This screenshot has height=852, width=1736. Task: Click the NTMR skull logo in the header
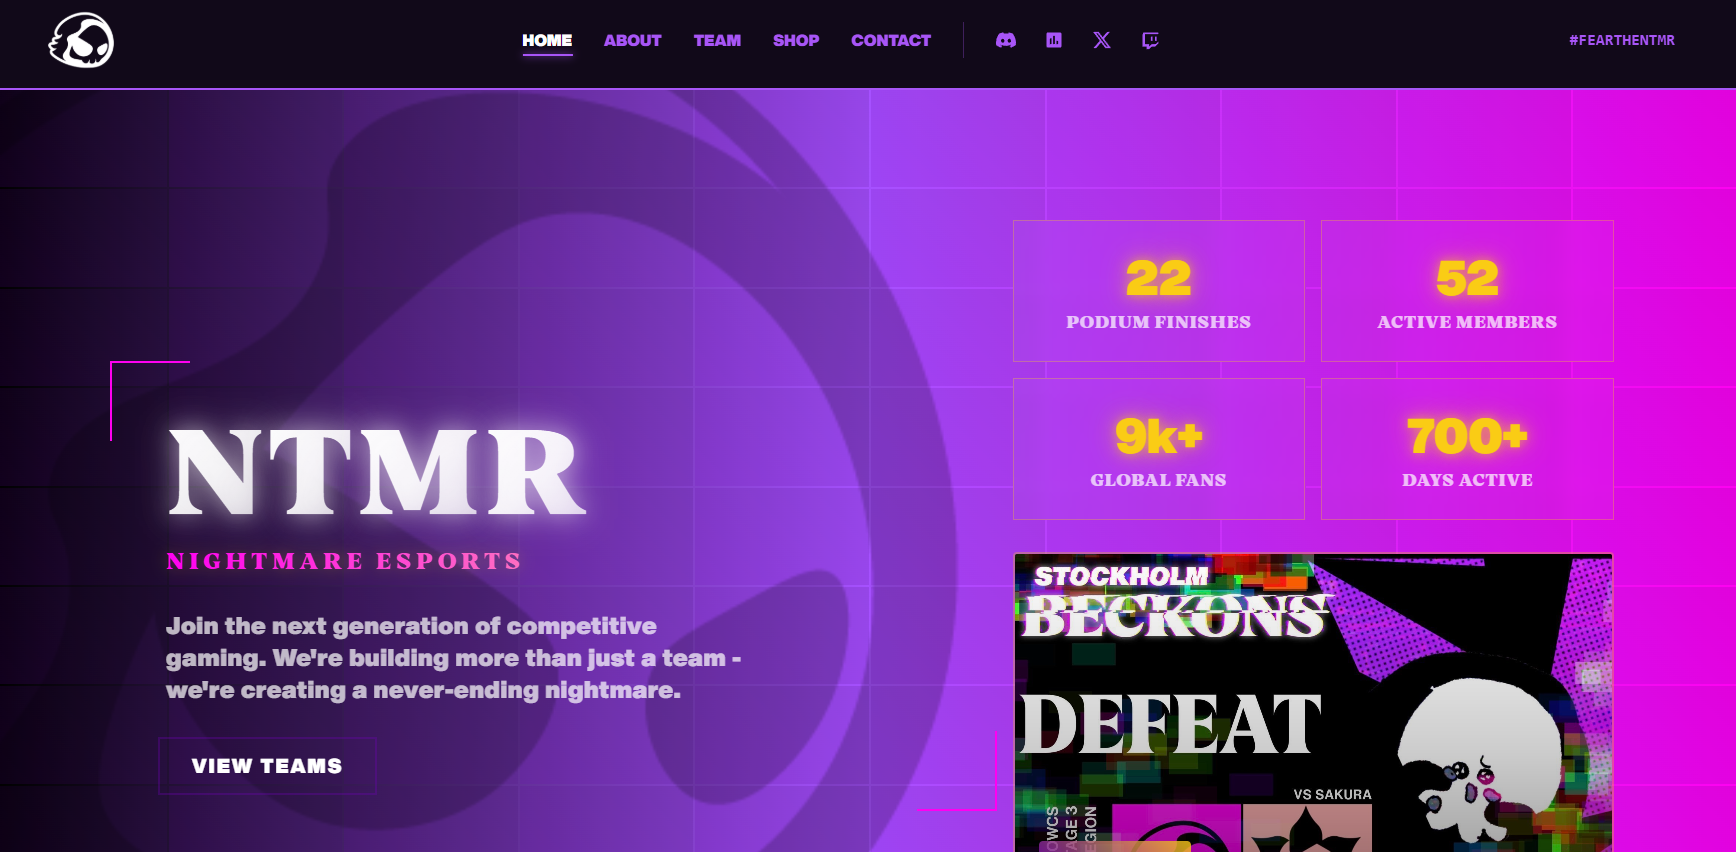pos(81,40)
